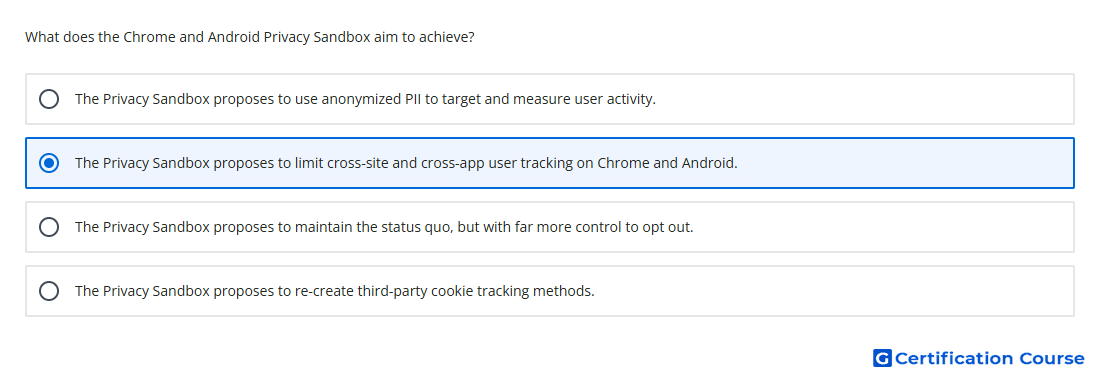Choose the radio button for maintain status quo

(x=49, y=227)
